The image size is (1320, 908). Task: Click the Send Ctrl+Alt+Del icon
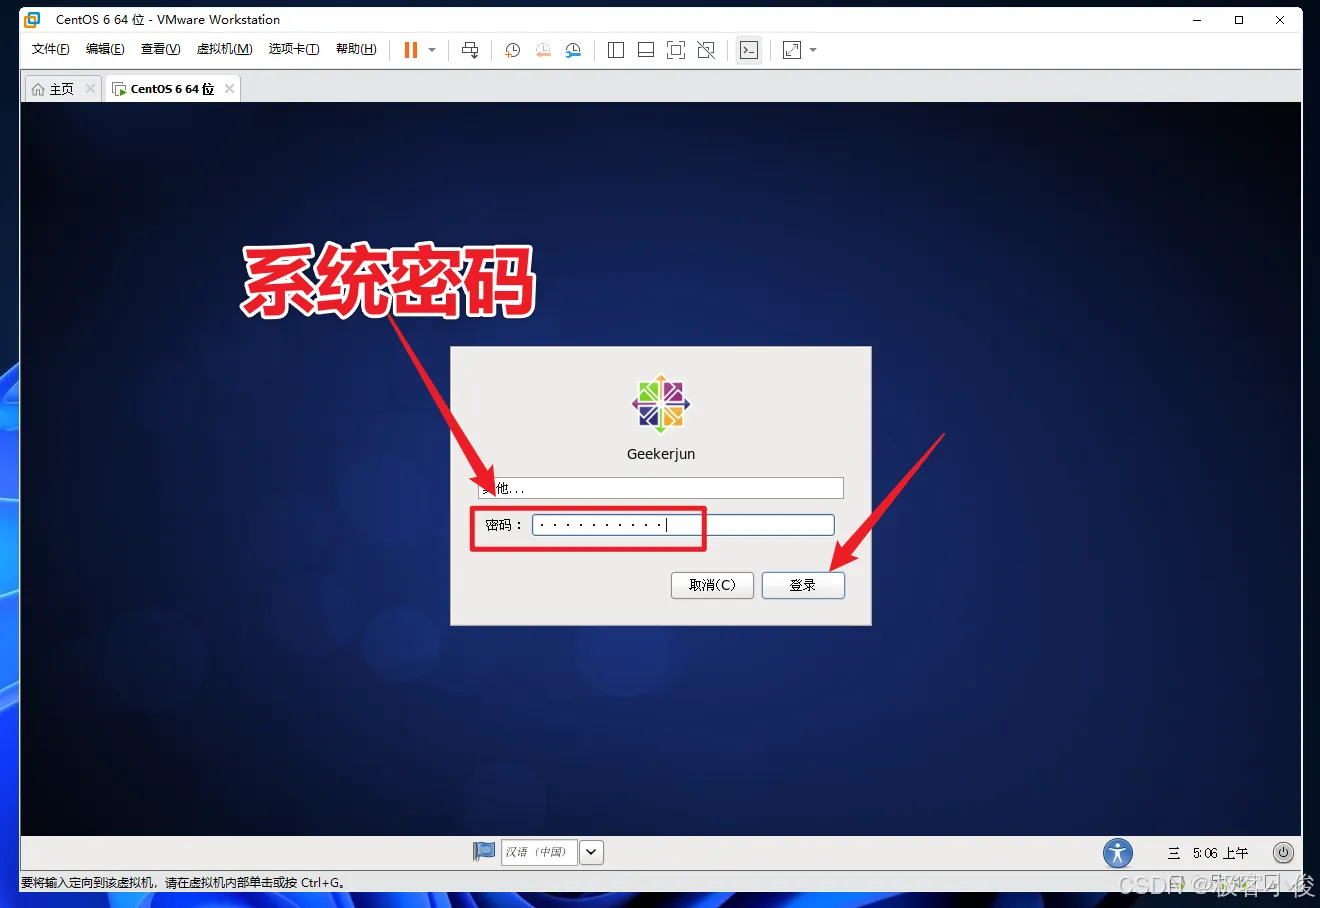coord(470,50)
